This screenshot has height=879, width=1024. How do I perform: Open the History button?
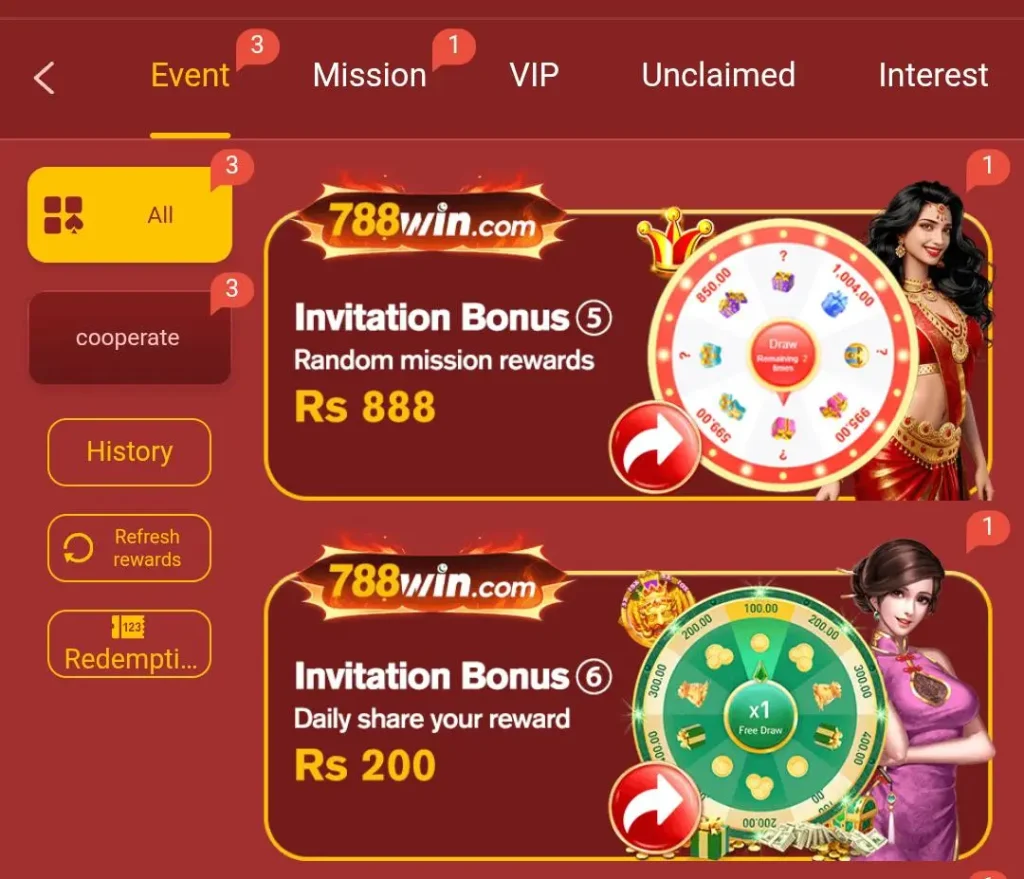tap(129, 452)
